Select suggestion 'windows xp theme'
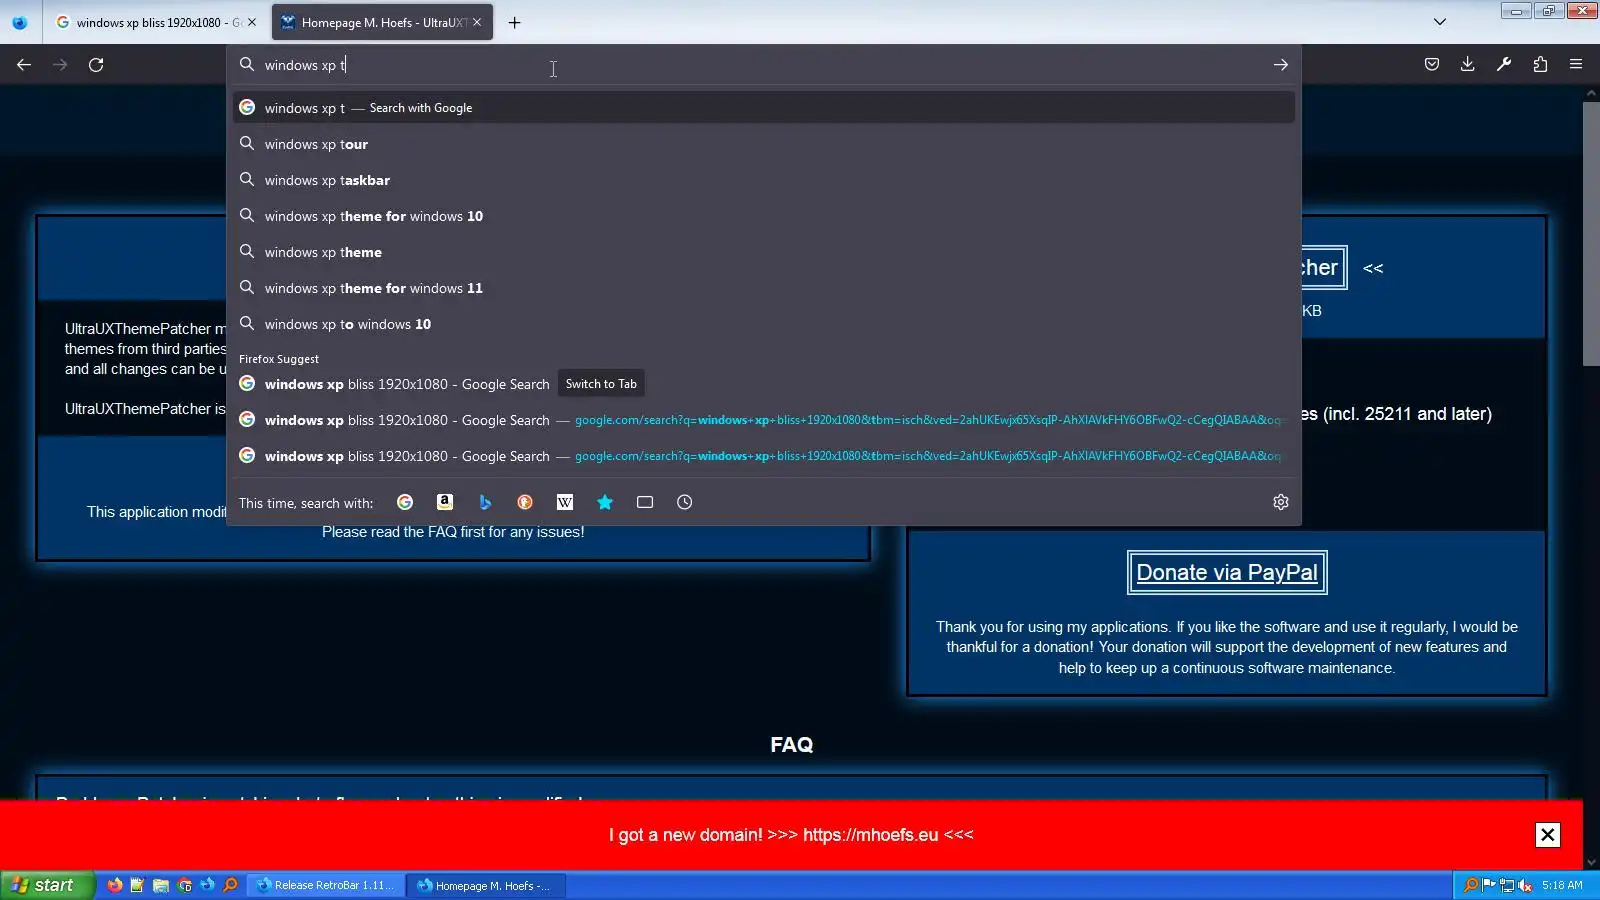 [764, 252]
